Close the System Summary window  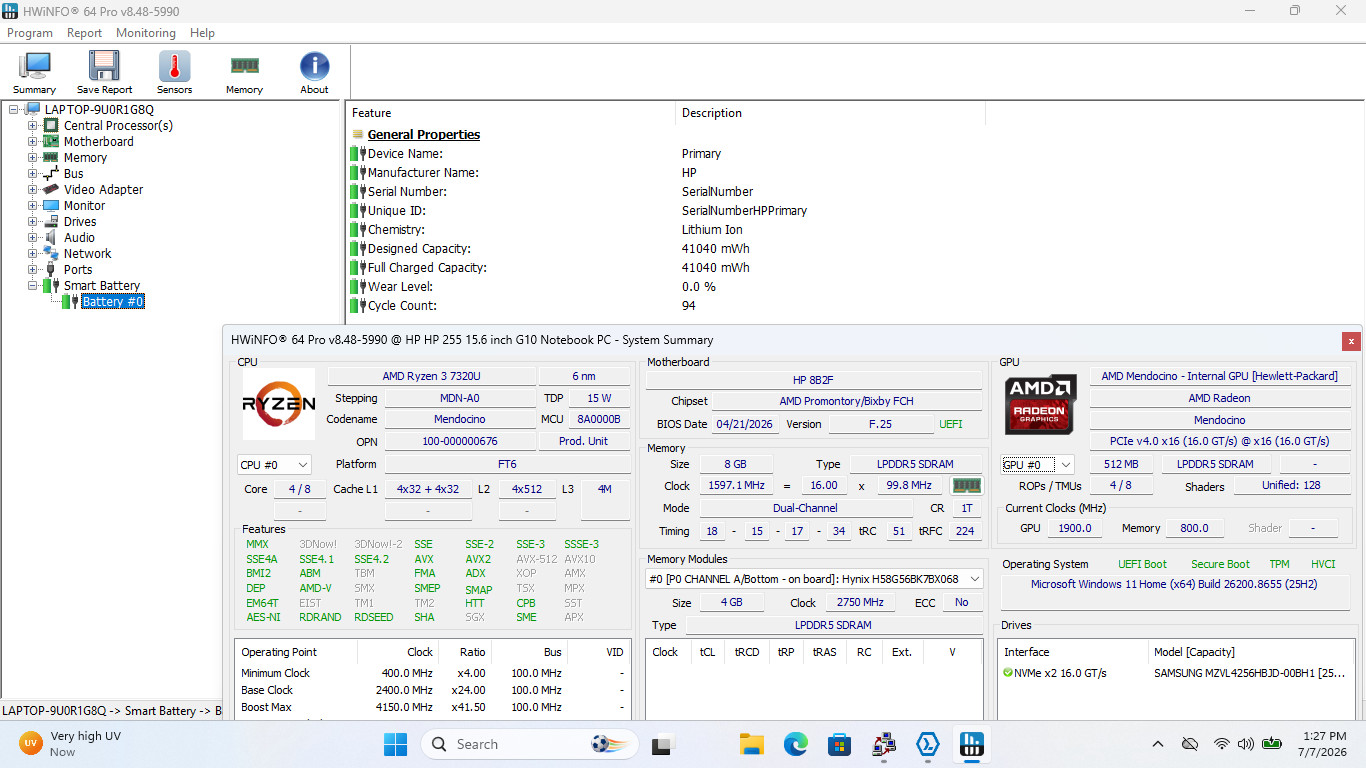pos(1351,341)
